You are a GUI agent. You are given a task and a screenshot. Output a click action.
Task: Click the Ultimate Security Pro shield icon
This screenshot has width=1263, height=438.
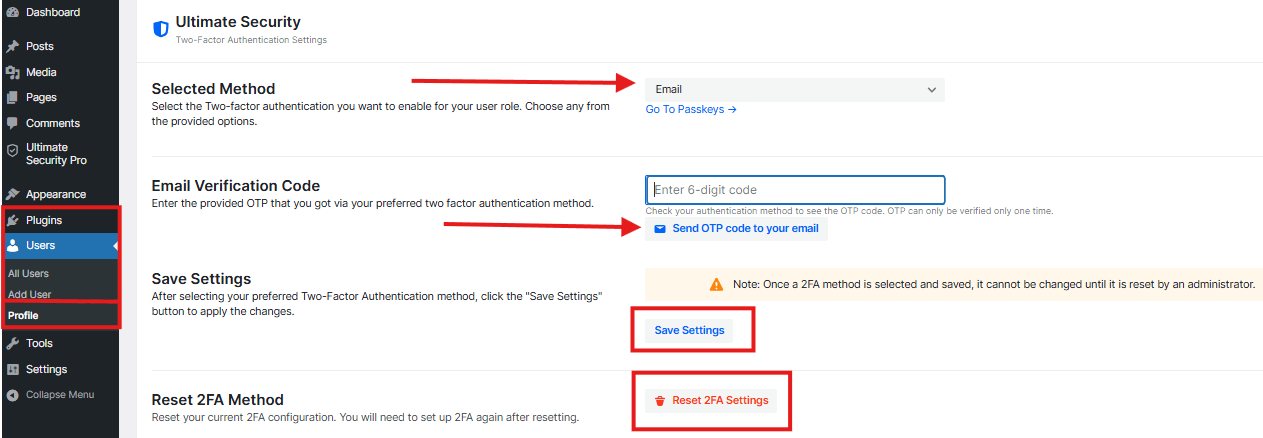tap(12, 150)
